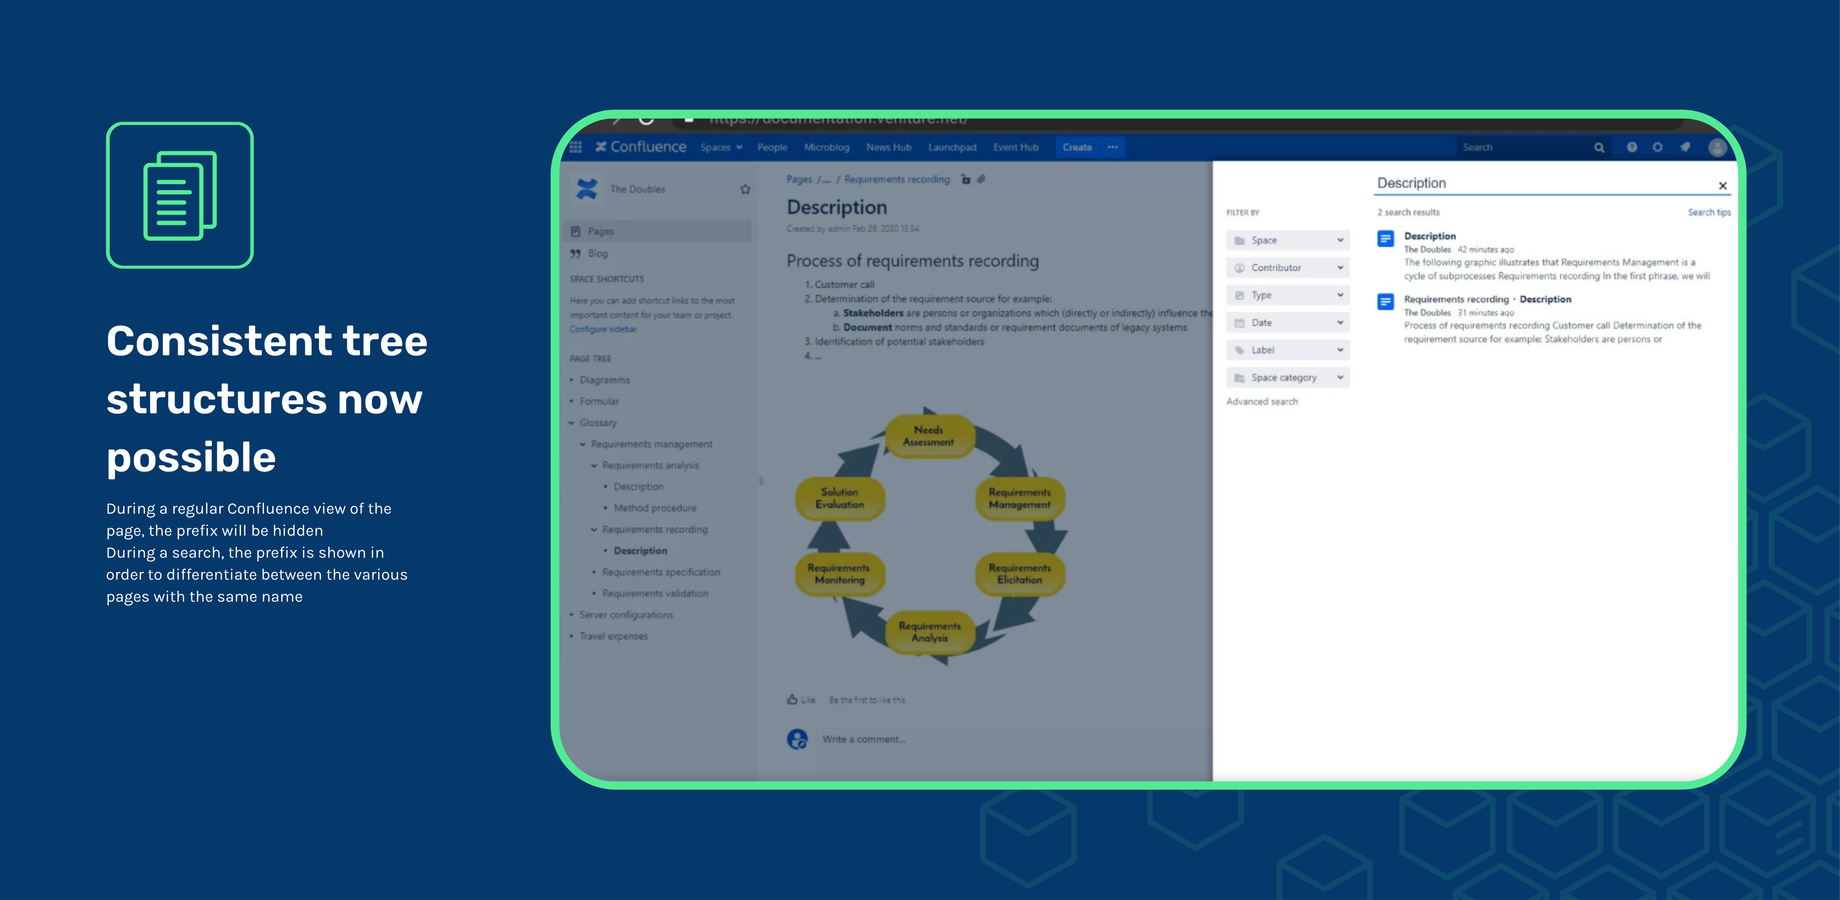The width and height of the screenshot is (1840, 900).
Task: Open Launchpad in the top navigation
Action: click(x=952, y=148)
